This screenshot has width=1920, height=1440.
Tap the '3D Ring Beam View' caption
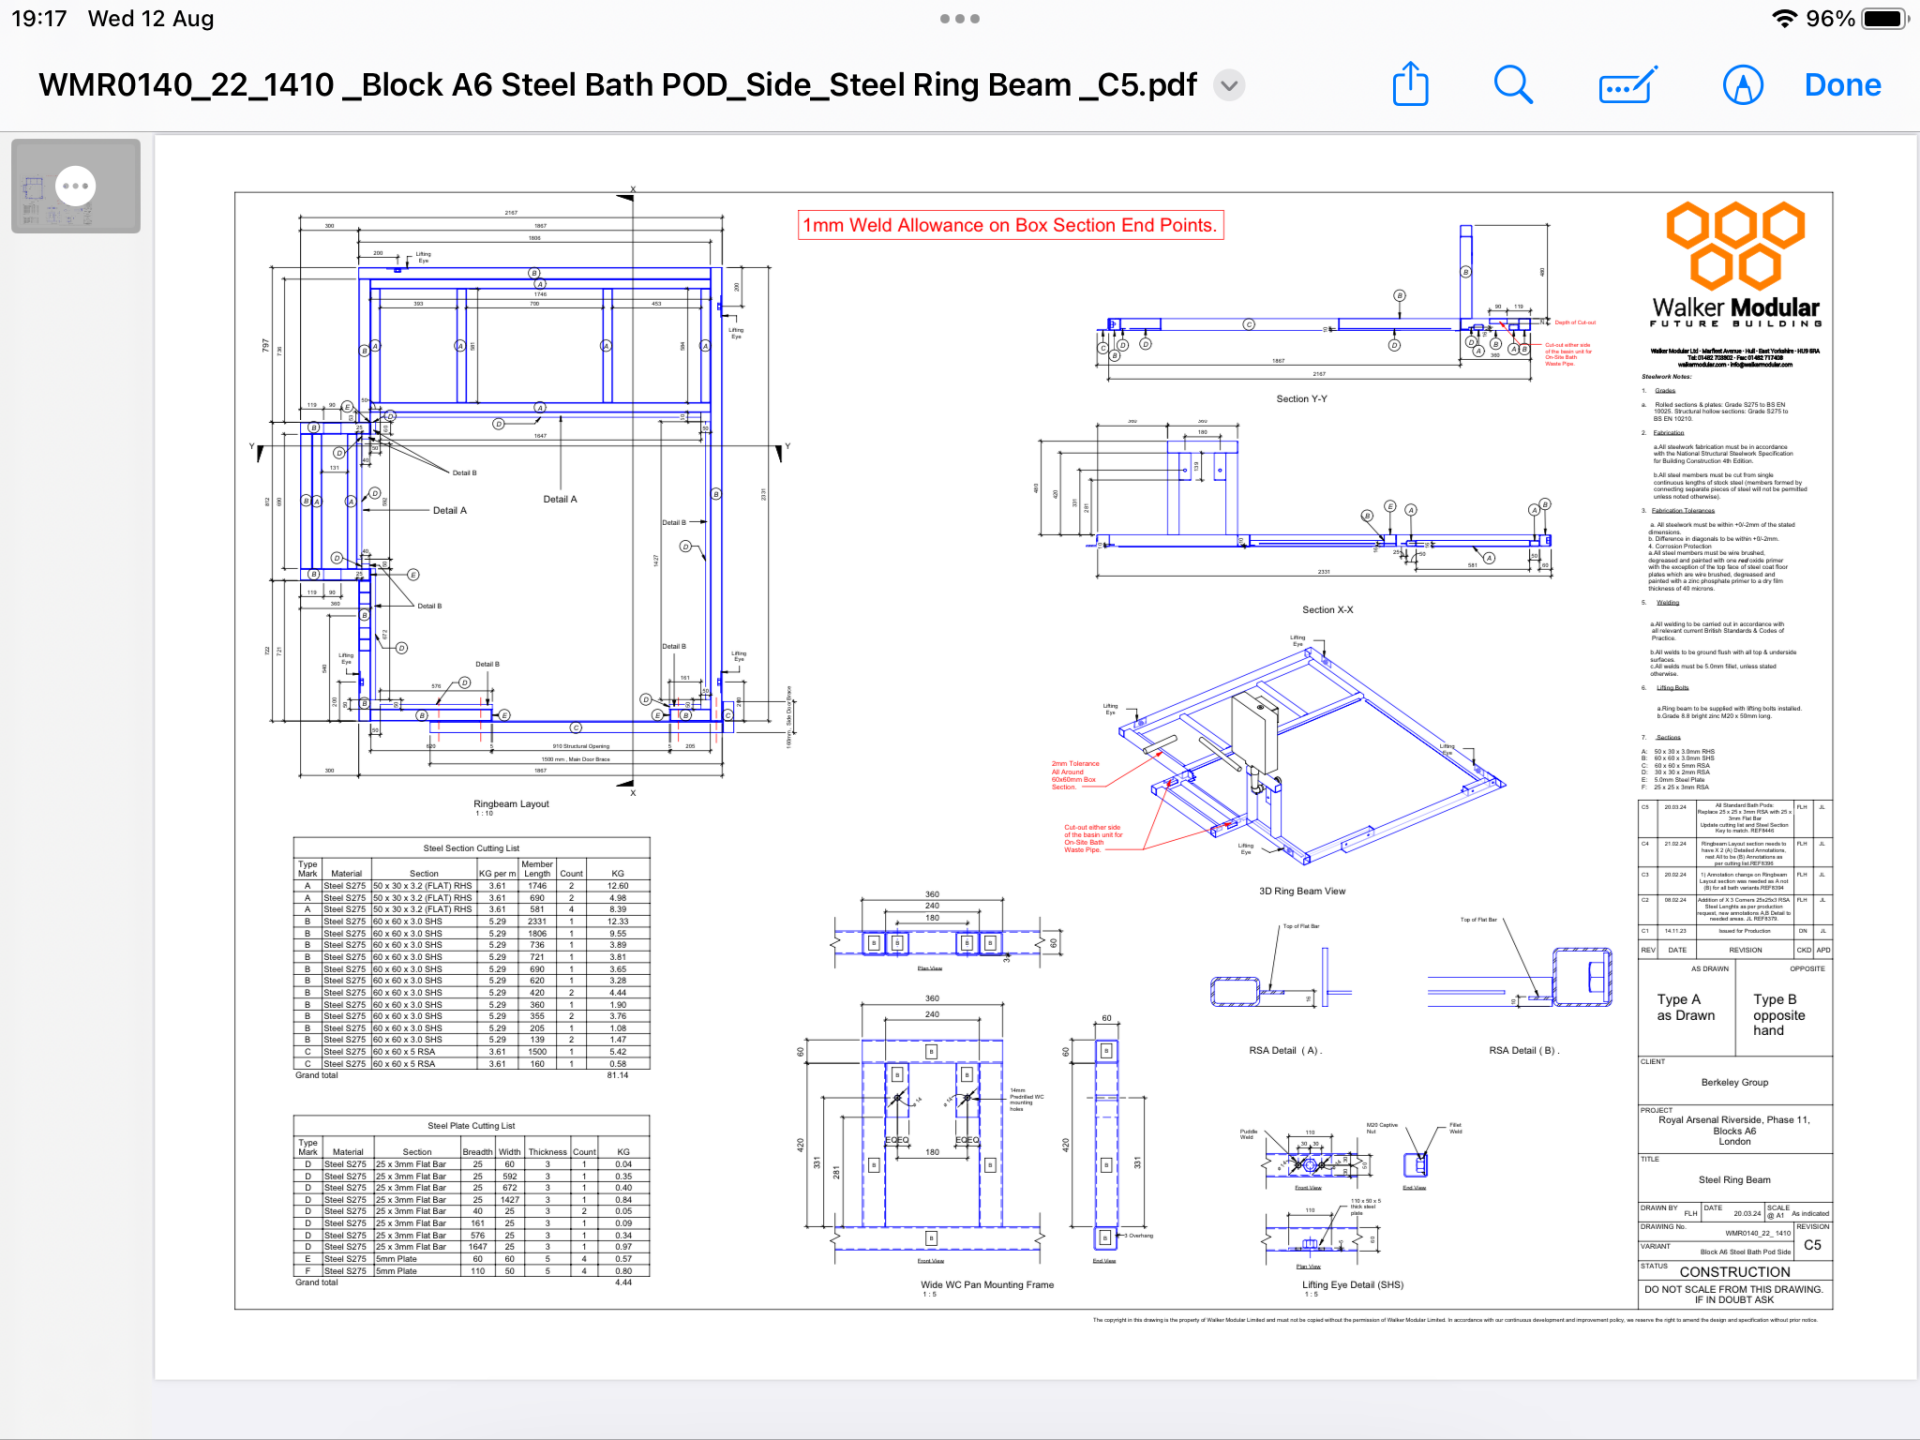coord(1302,891)
